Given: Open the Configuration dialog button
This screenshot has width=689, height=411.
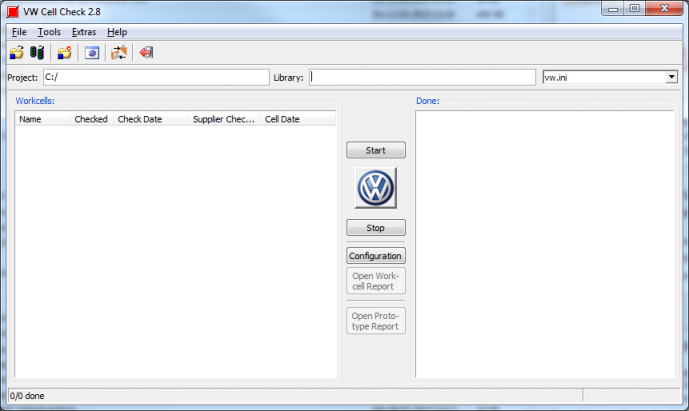Looking at the screenshot, I should pos(376,256).
